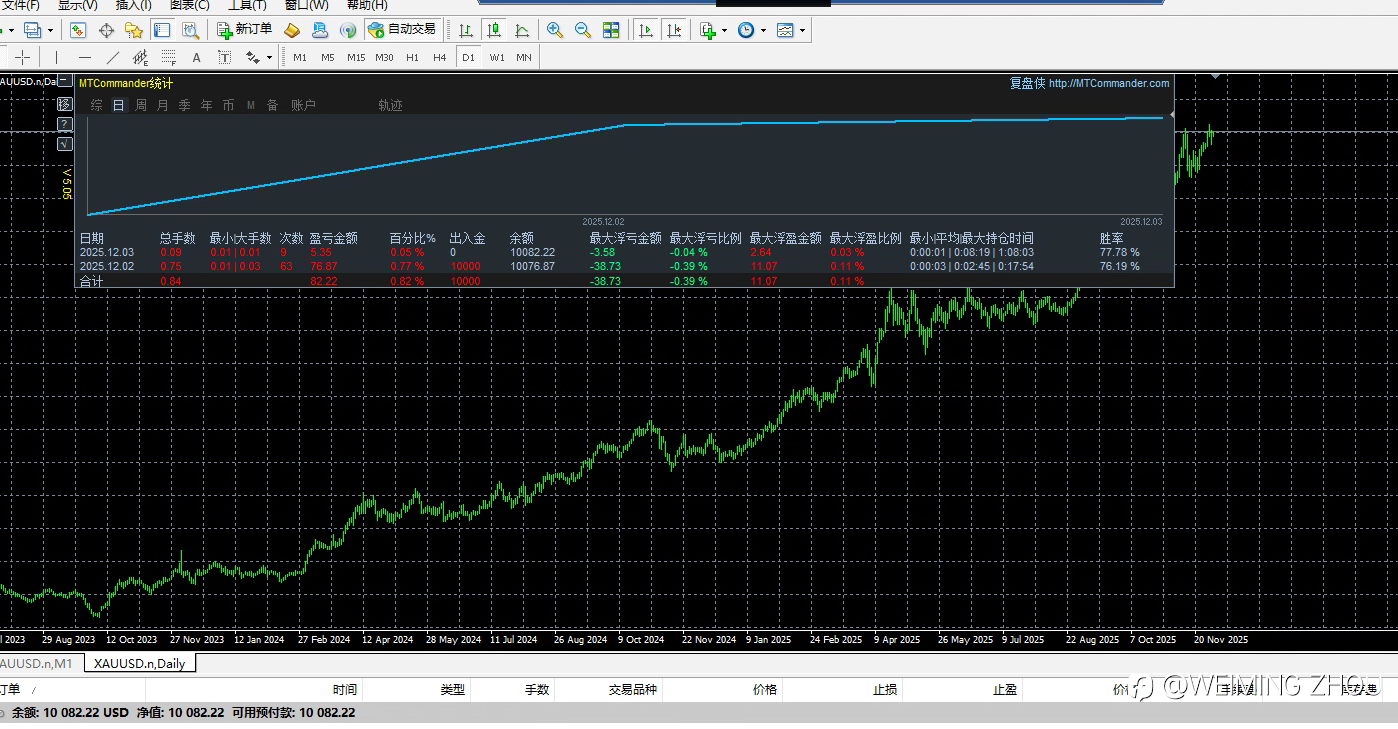Screen dimensions: 1398x729
Task: Zoom in on the chart with magnifier plus
Action: coord(554,31)
